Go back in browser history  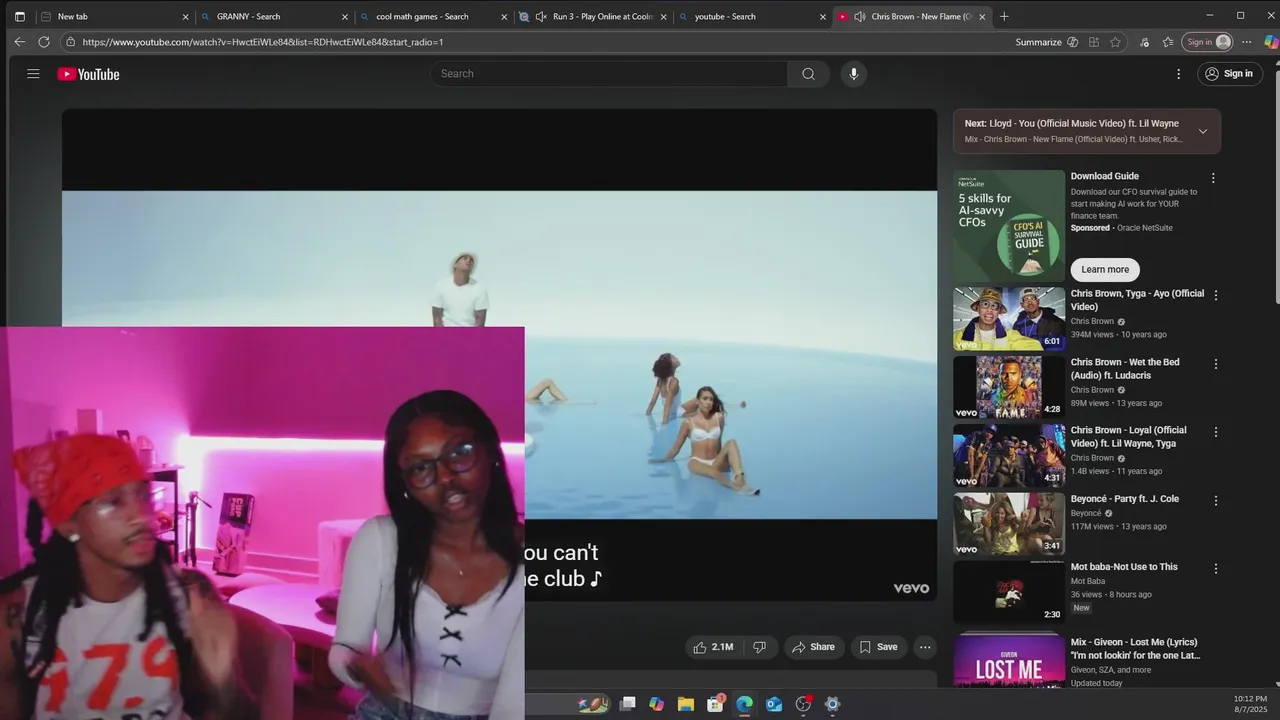click(x=19, y=42)
